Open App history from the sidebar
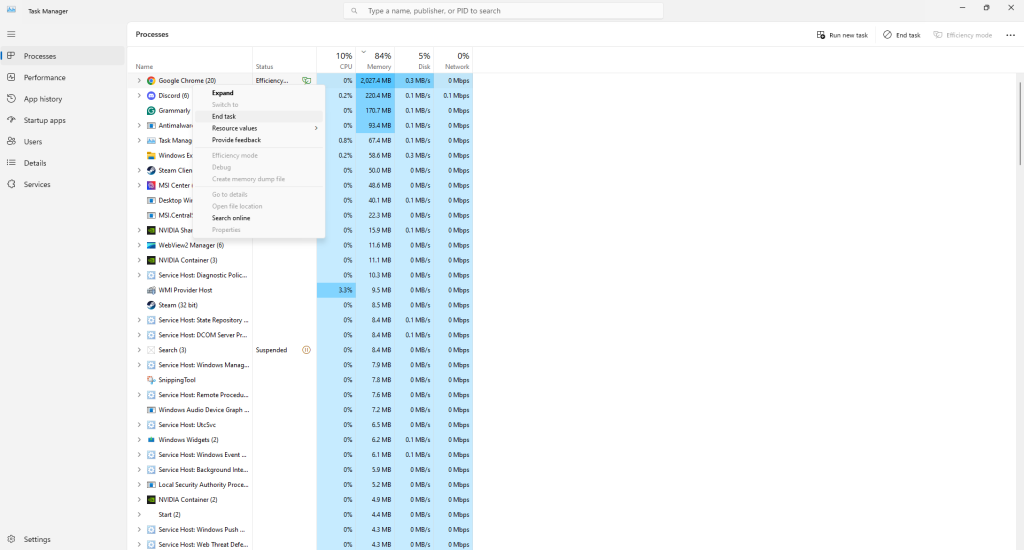Image resolution: width=1024 pixels, height=550 pixels. coord(43,99)
